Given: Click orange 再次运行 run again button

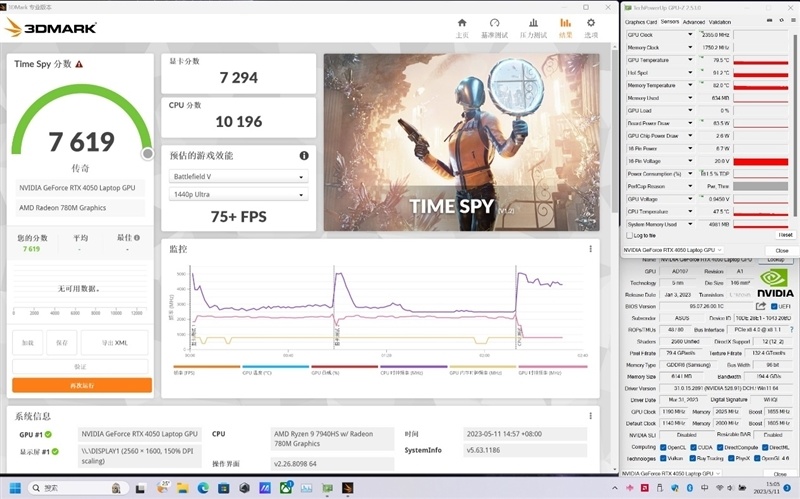Looking at the screenshot, I should 82,385.
